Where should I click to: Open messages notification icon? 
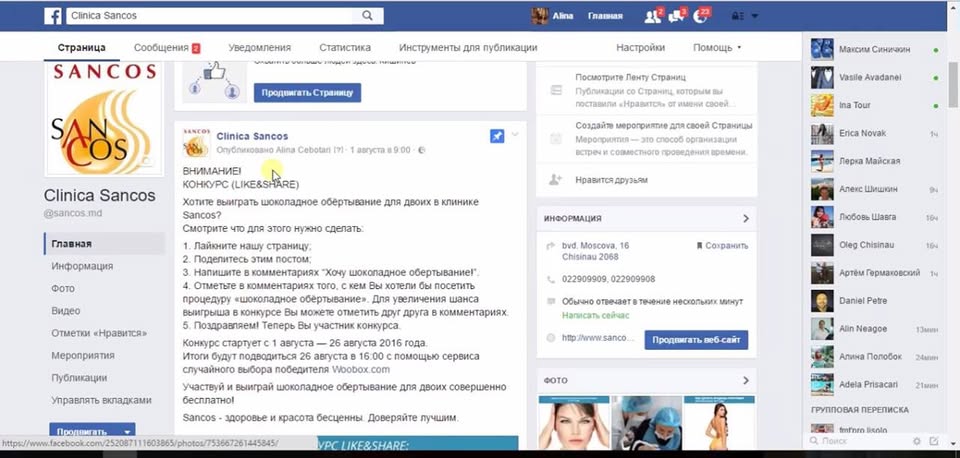[x=677, y=16]
